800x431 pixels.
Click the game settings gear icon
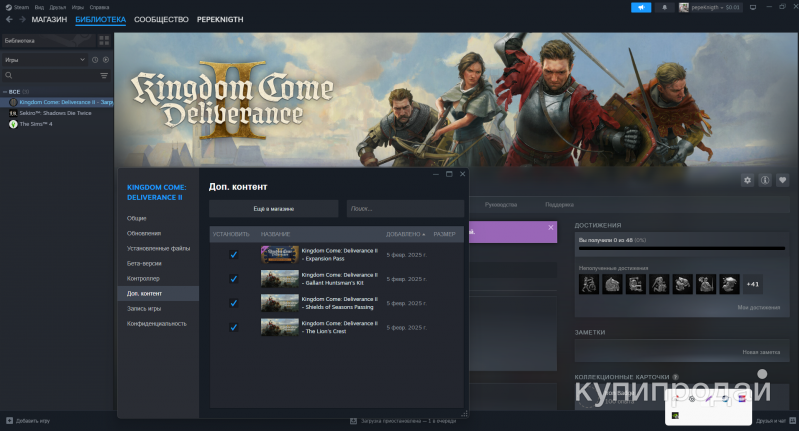tap(747, 180)
